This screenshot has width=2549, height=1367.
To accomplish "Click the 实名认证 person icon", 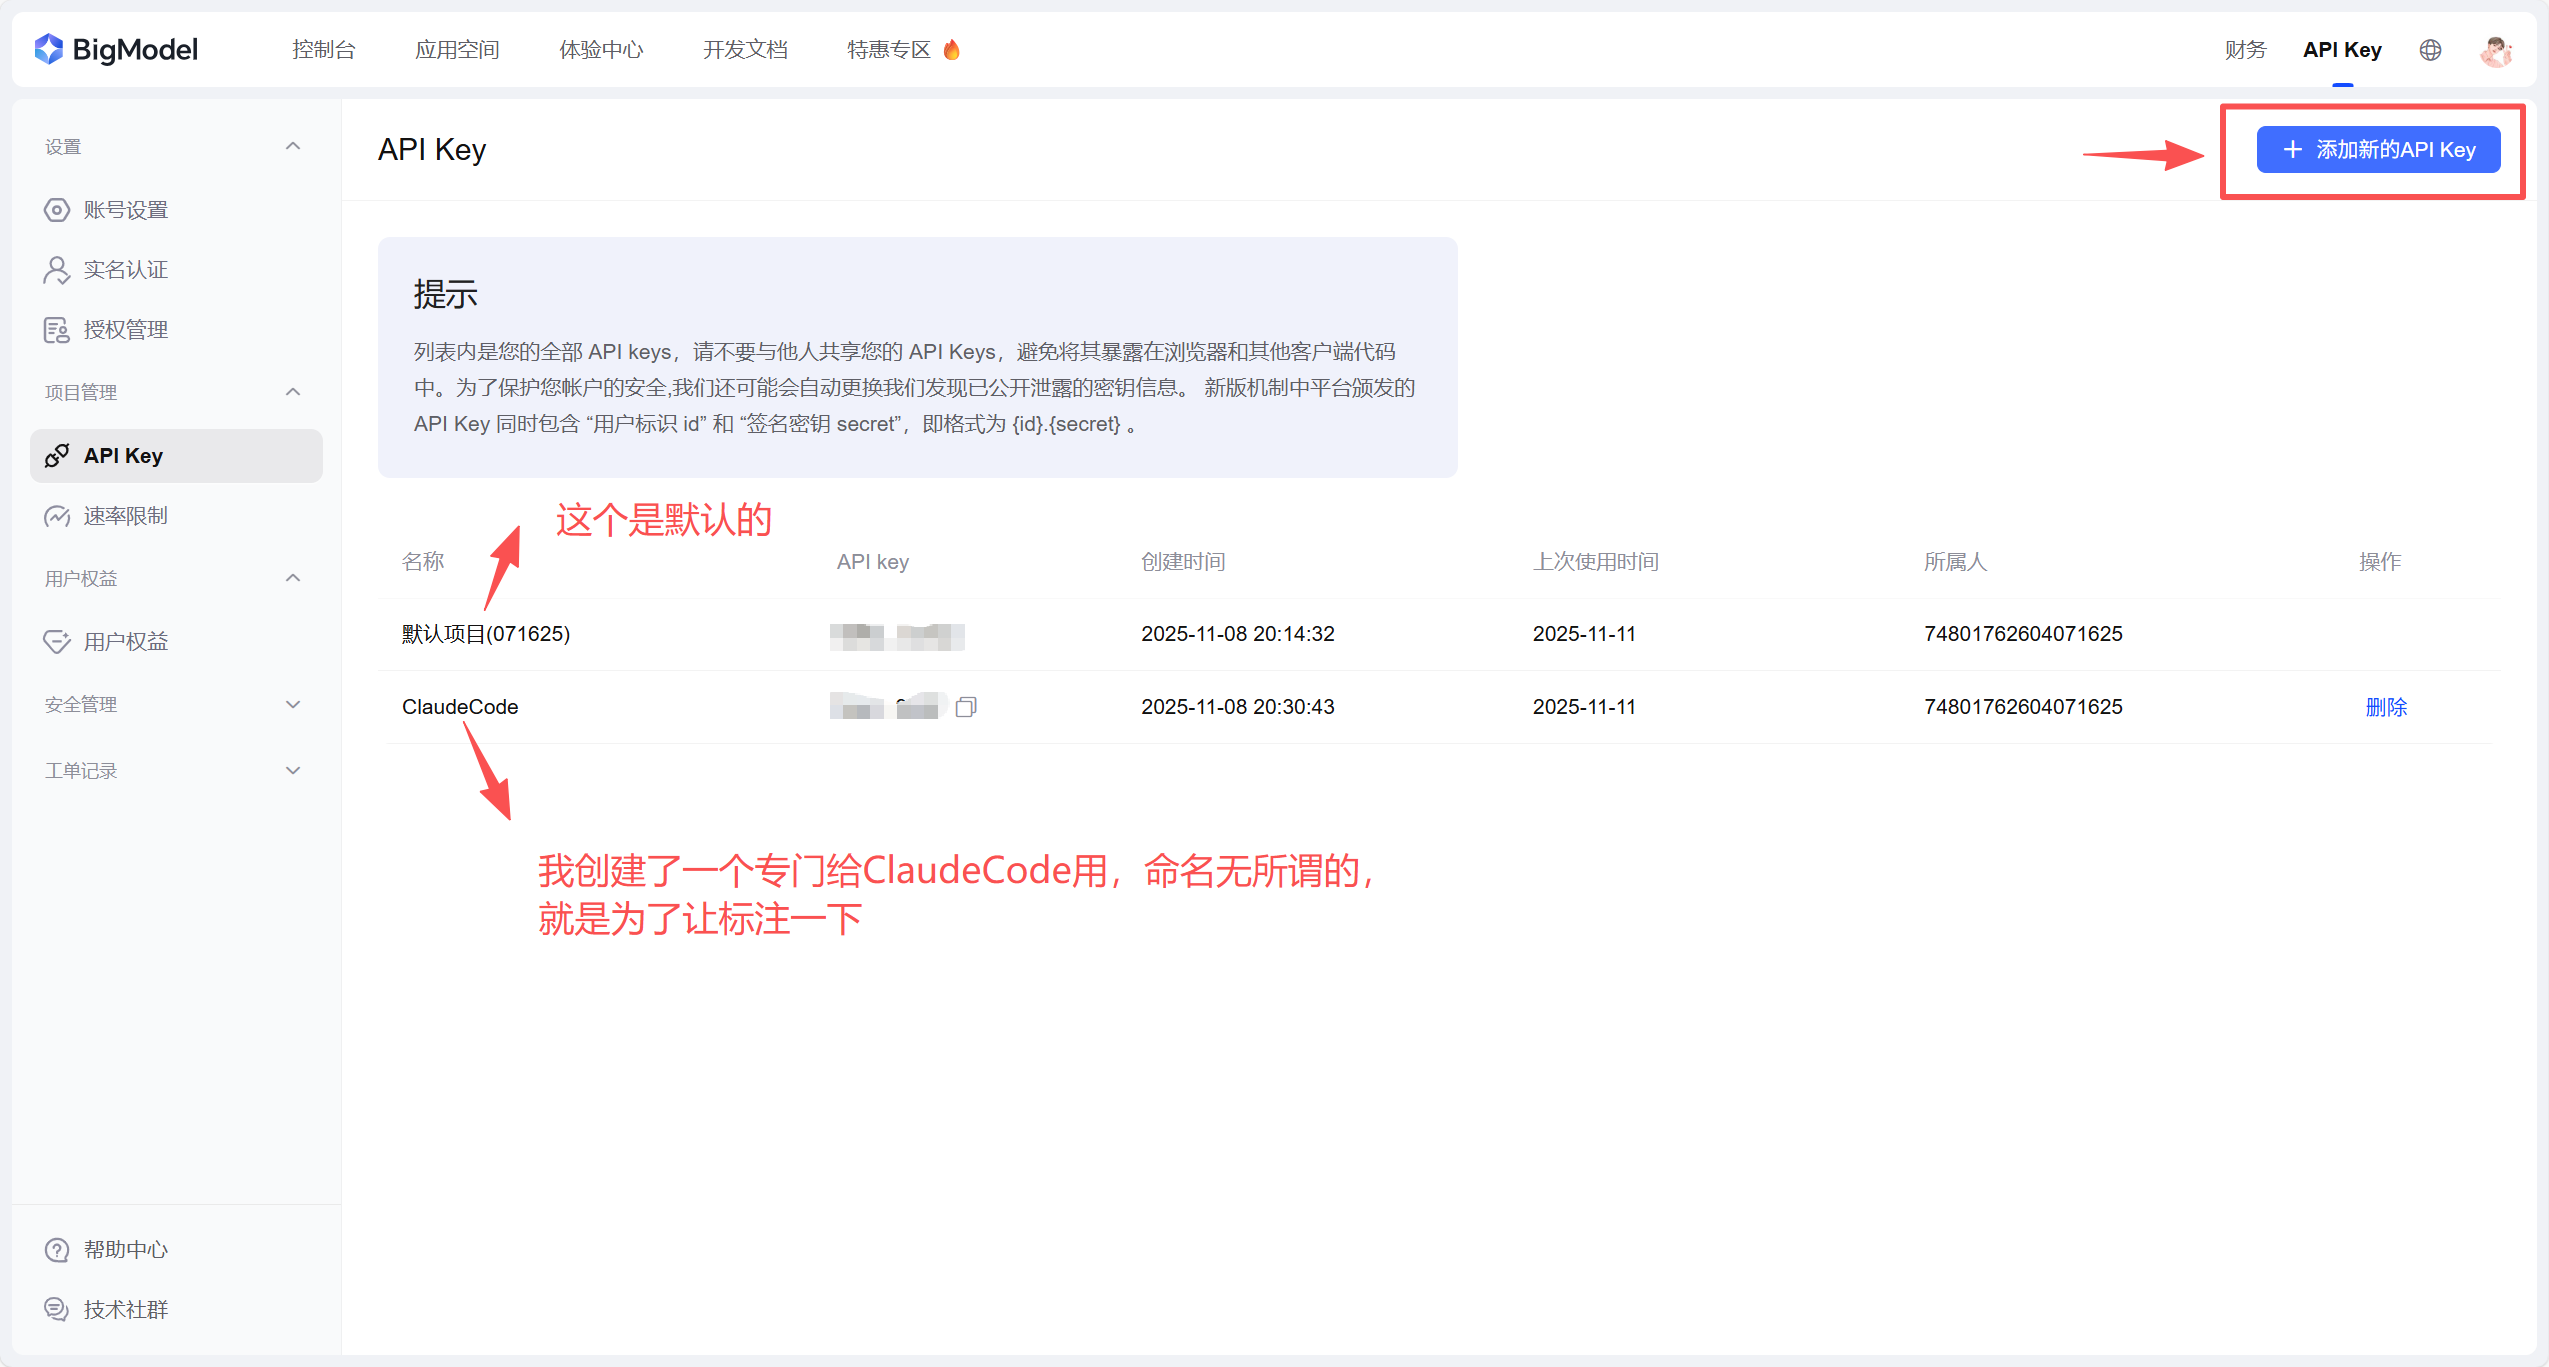I will (57, 270).
